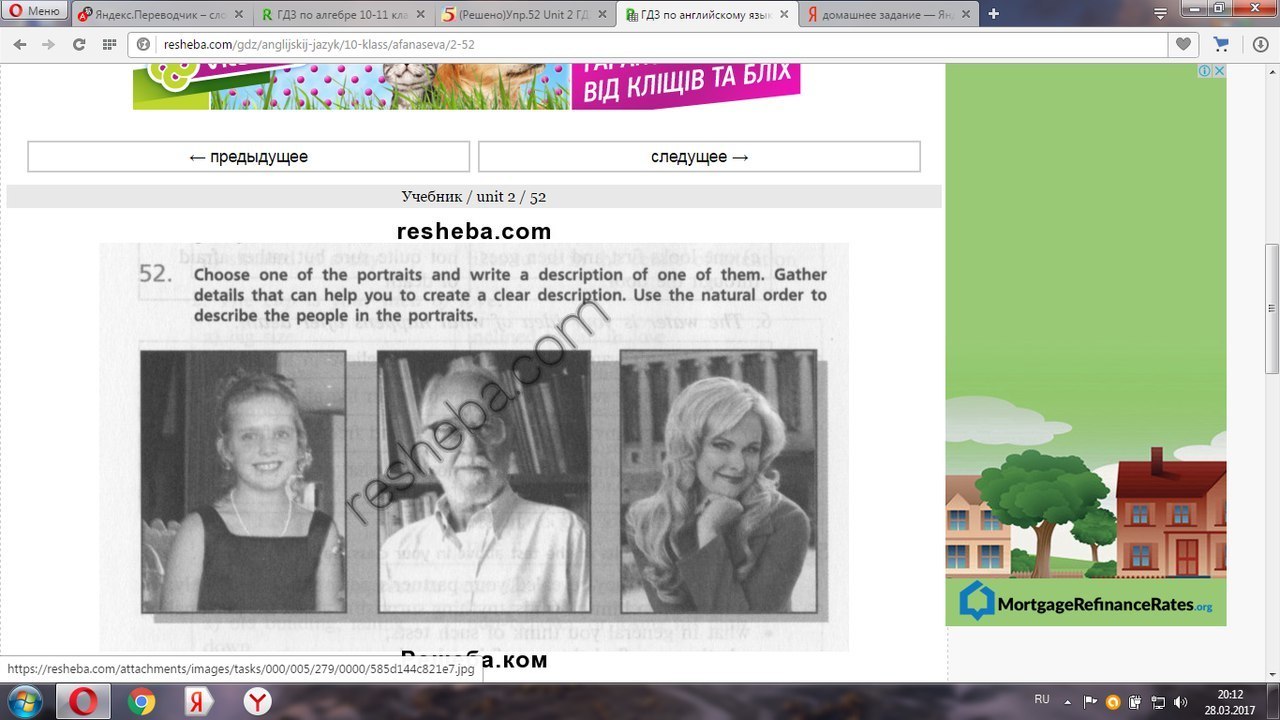Open power battery tray icon
The width and height of the screenshot is (1280, 720).
pyautogui.click(x=1136, y=702)
